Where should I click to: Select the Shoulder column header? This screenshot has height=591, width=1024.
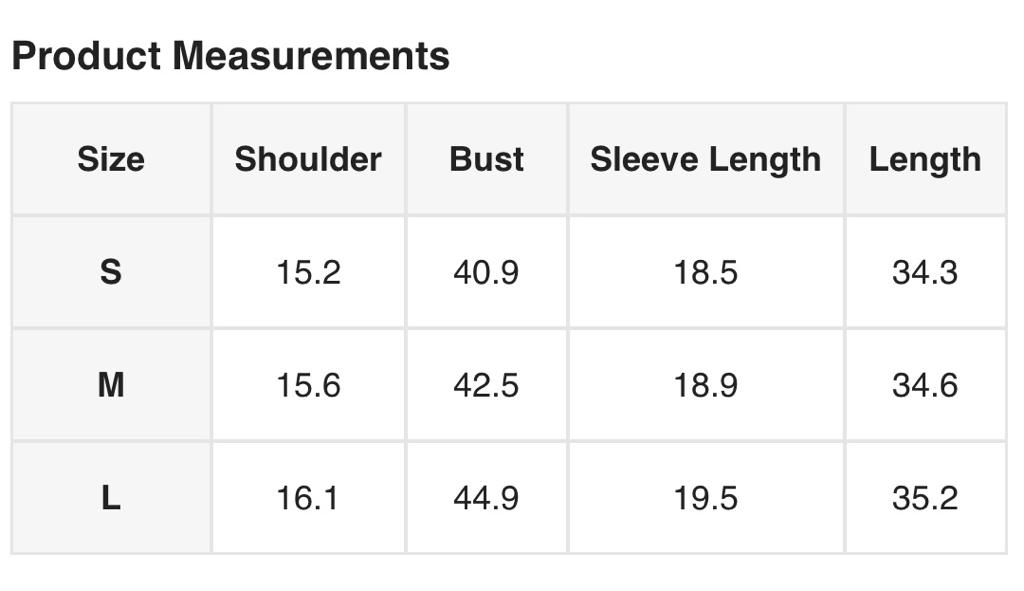[x=308, y=159]
